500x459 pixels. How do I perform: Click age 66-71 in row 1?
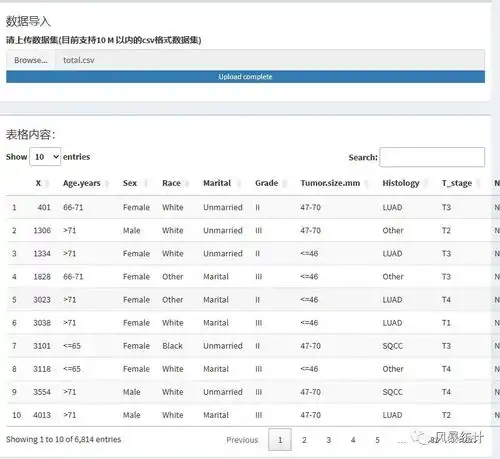pos(73,207)
